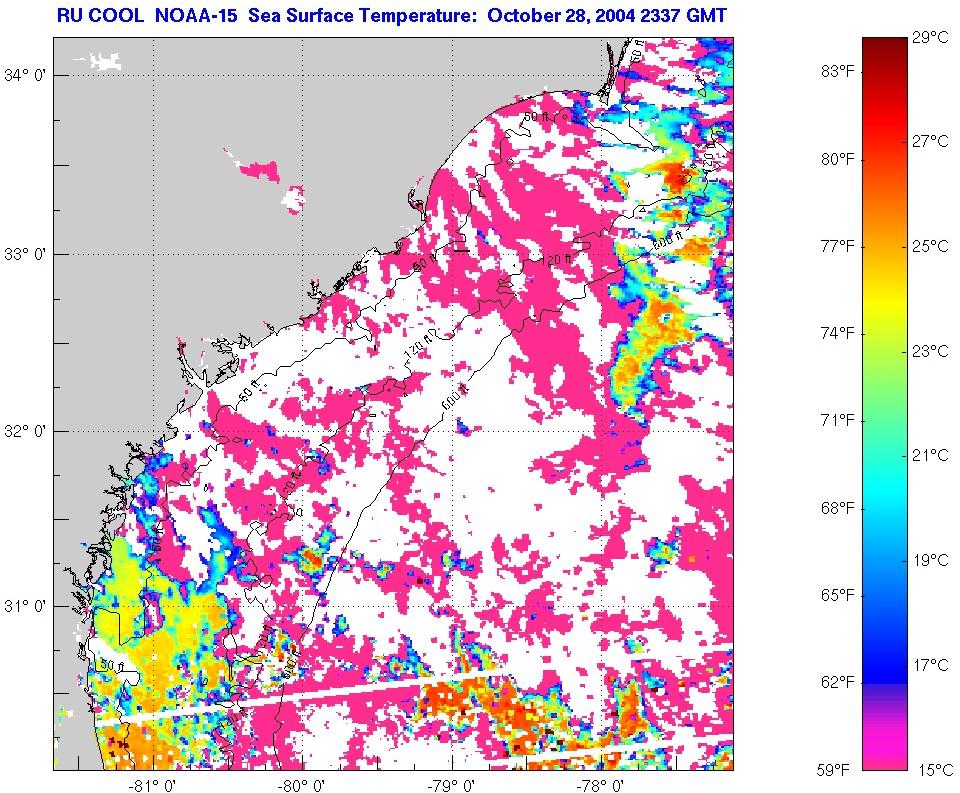Select the 32° 0' latitude label
960x793 pixels.
pyautogui.click(x=24, y=431)
